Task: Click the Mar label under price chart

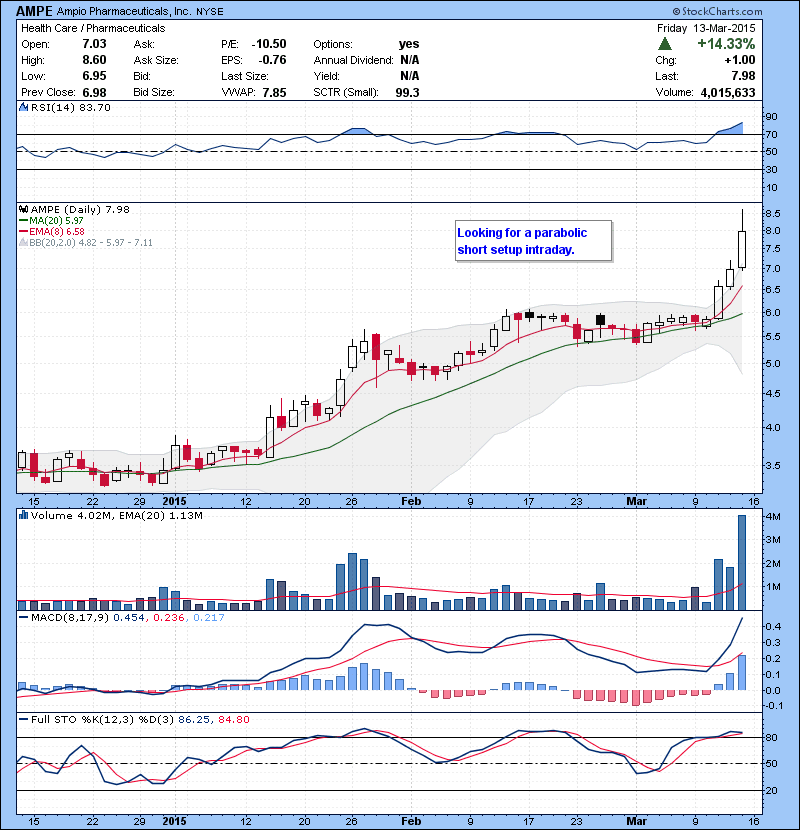Action: pyautogui.click(x=636, y=501)
